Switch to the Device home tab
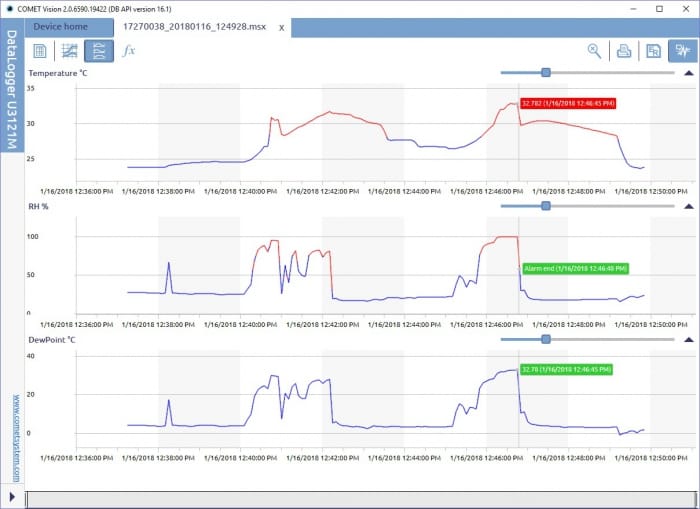Viewport: 700px width, 509px height. pos(61,27)
